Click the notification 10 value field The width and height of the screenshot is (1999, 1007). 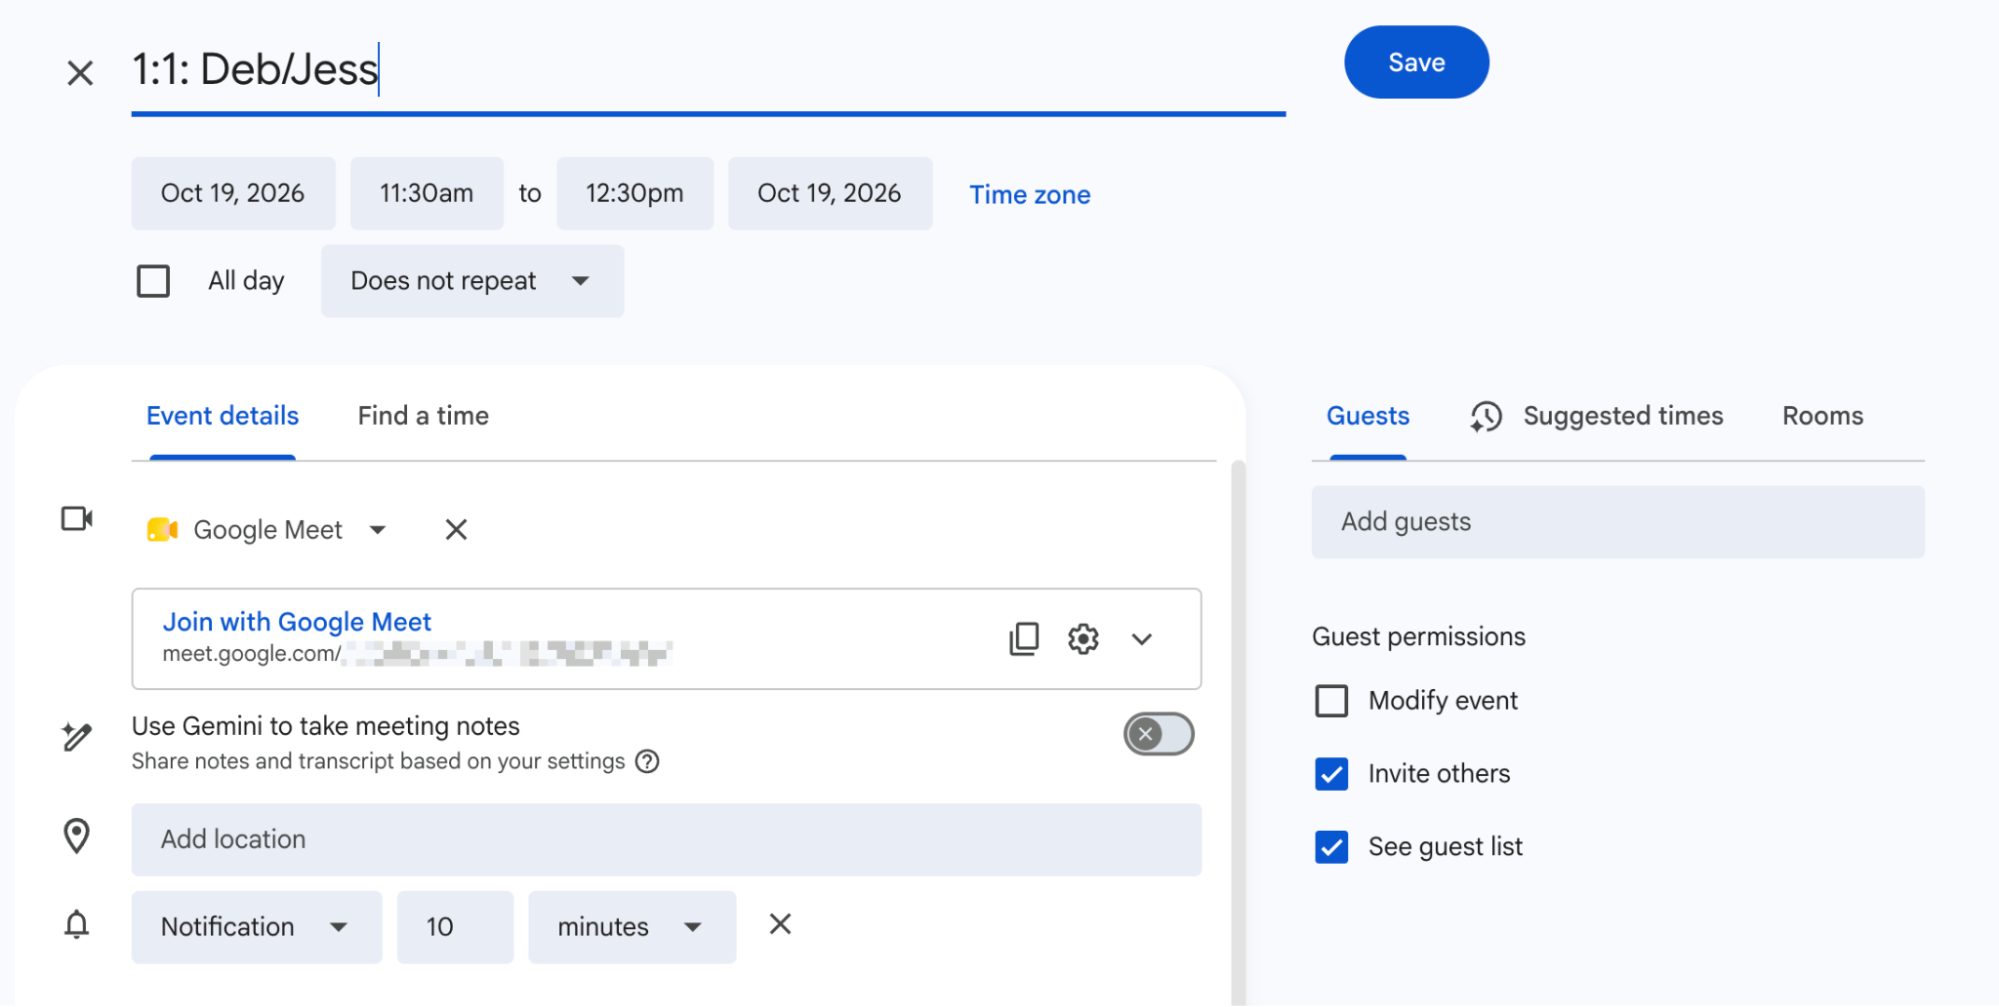[455, 927]
